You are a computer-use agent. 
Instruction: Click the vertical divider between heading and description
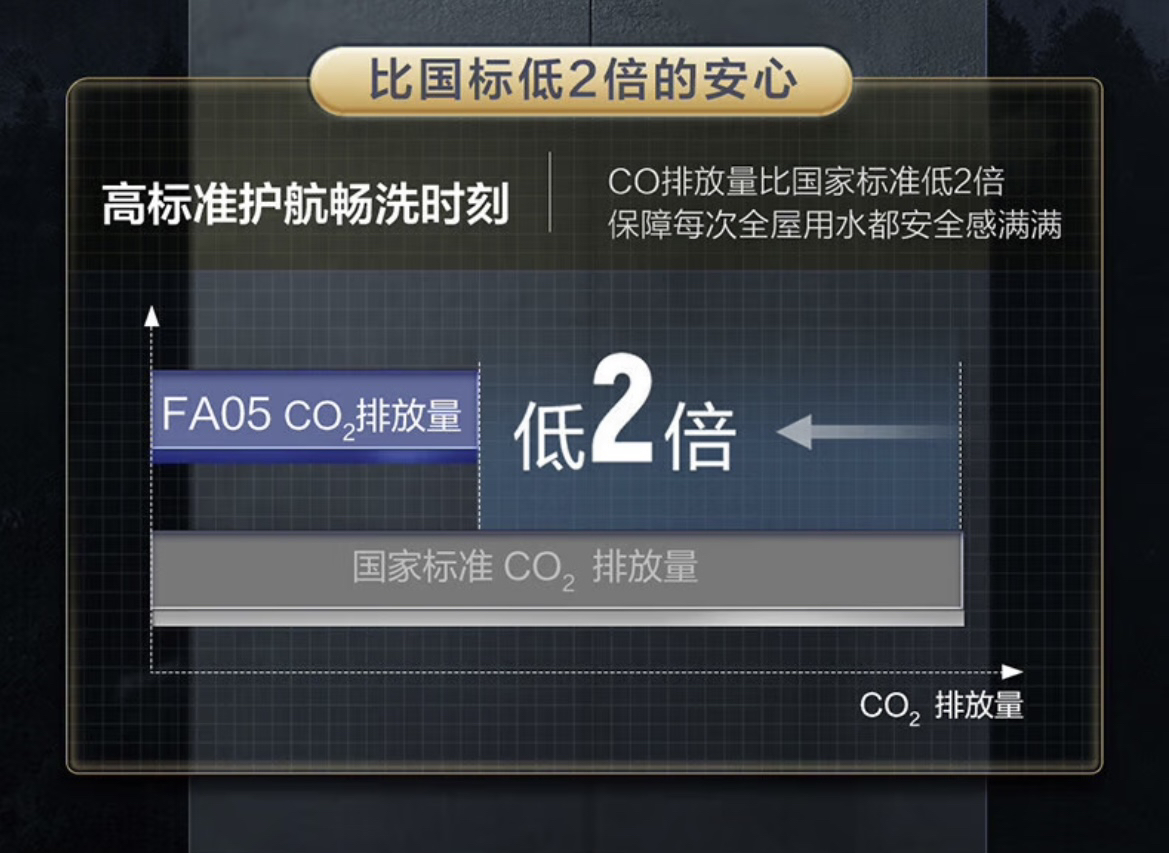click(x=550, y=192)
